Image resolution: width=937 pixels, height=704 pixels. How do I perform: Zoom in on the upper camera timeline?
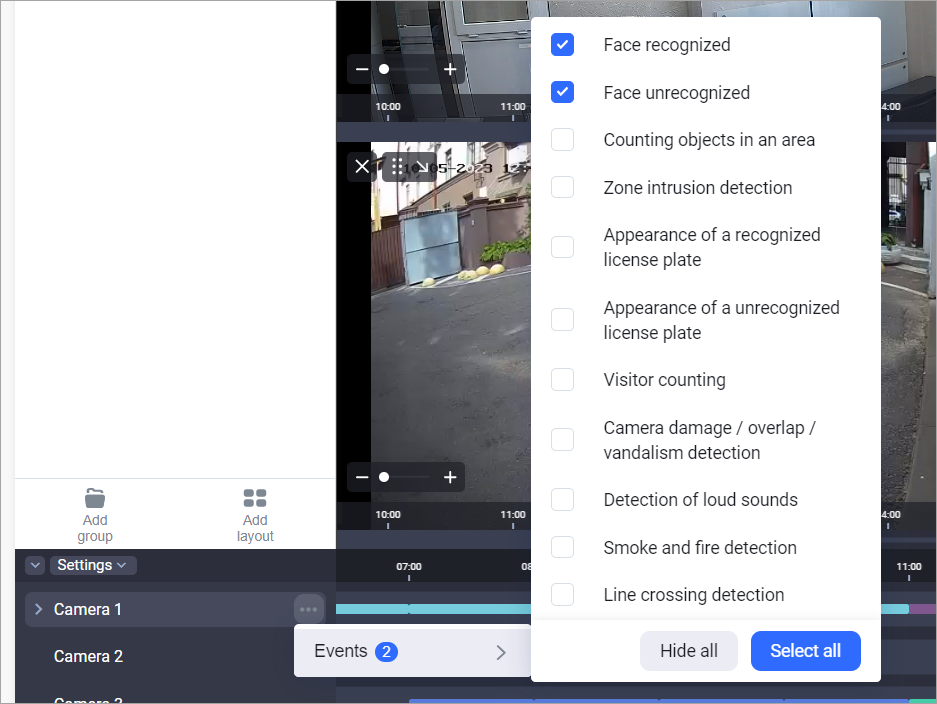[450, 69]
